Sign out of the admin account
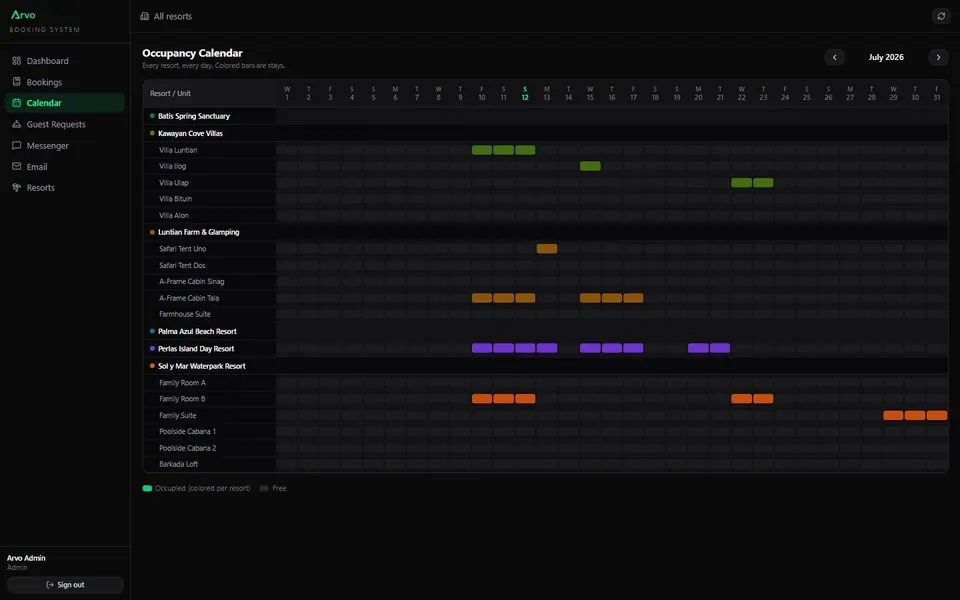This screenshot has width=960, height=600. [x=65, y=585]
